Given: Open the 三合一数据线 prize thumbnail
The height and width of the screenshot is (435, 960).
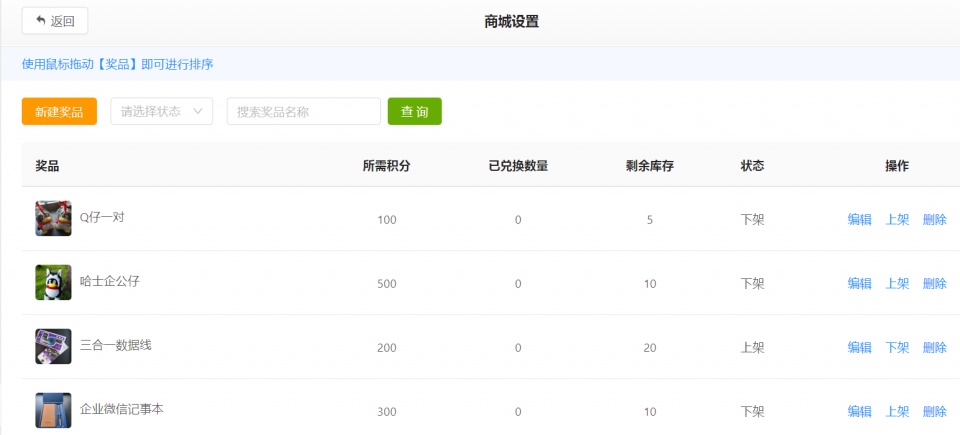Looking at the screenshot, I should pos(53,347).
